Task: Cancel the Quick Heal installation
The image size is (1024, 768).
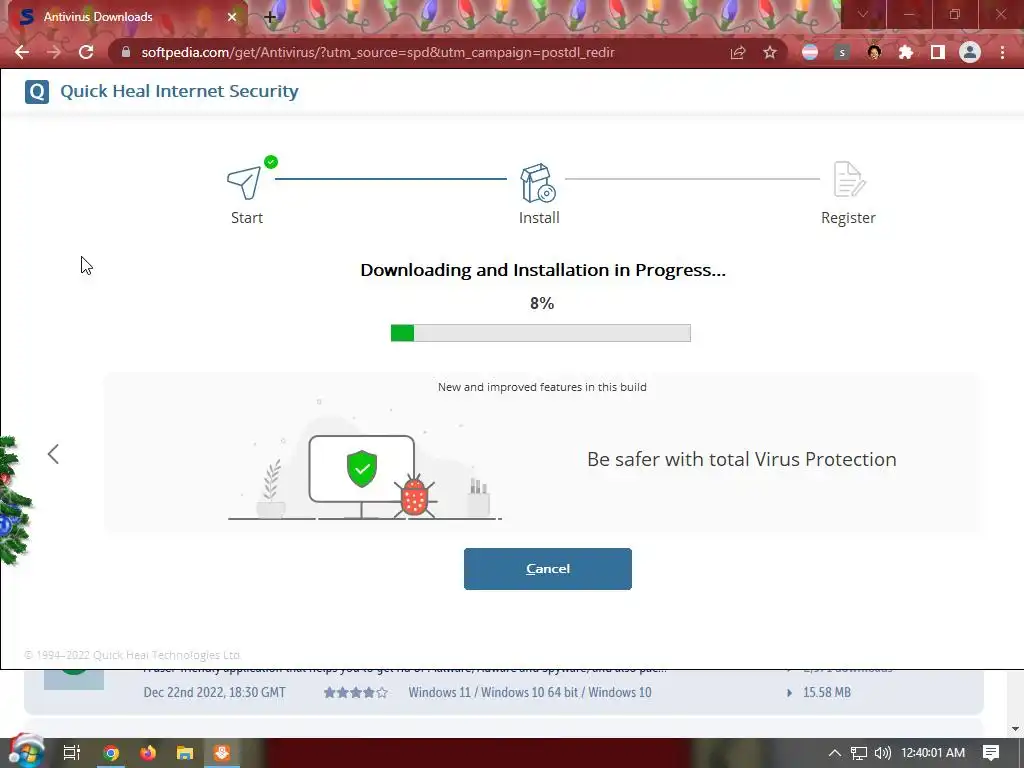Action: (x=547, y=569)
